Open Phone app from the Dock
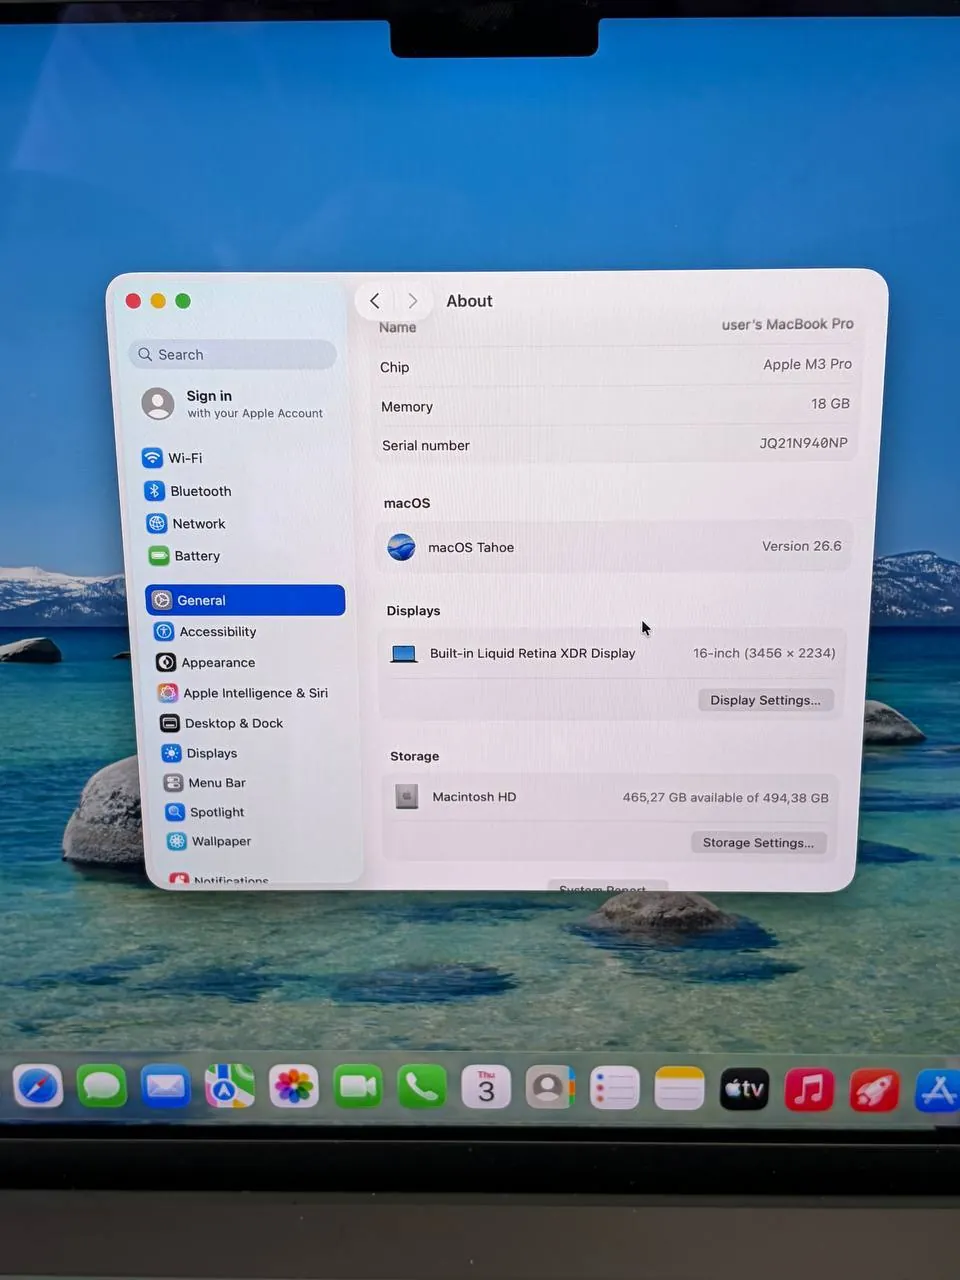The width and height of the screenshot is (960, 1280). click(x=422, y=1087)
